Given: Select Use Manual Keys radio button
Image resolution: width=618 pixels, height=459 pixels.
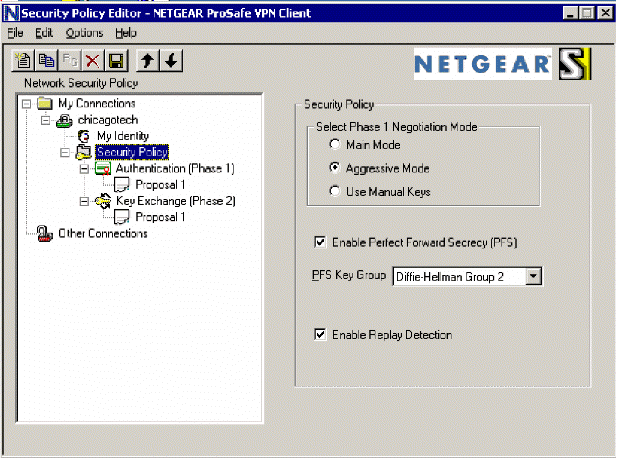Looking at the screenshot, I should [335, 191].
